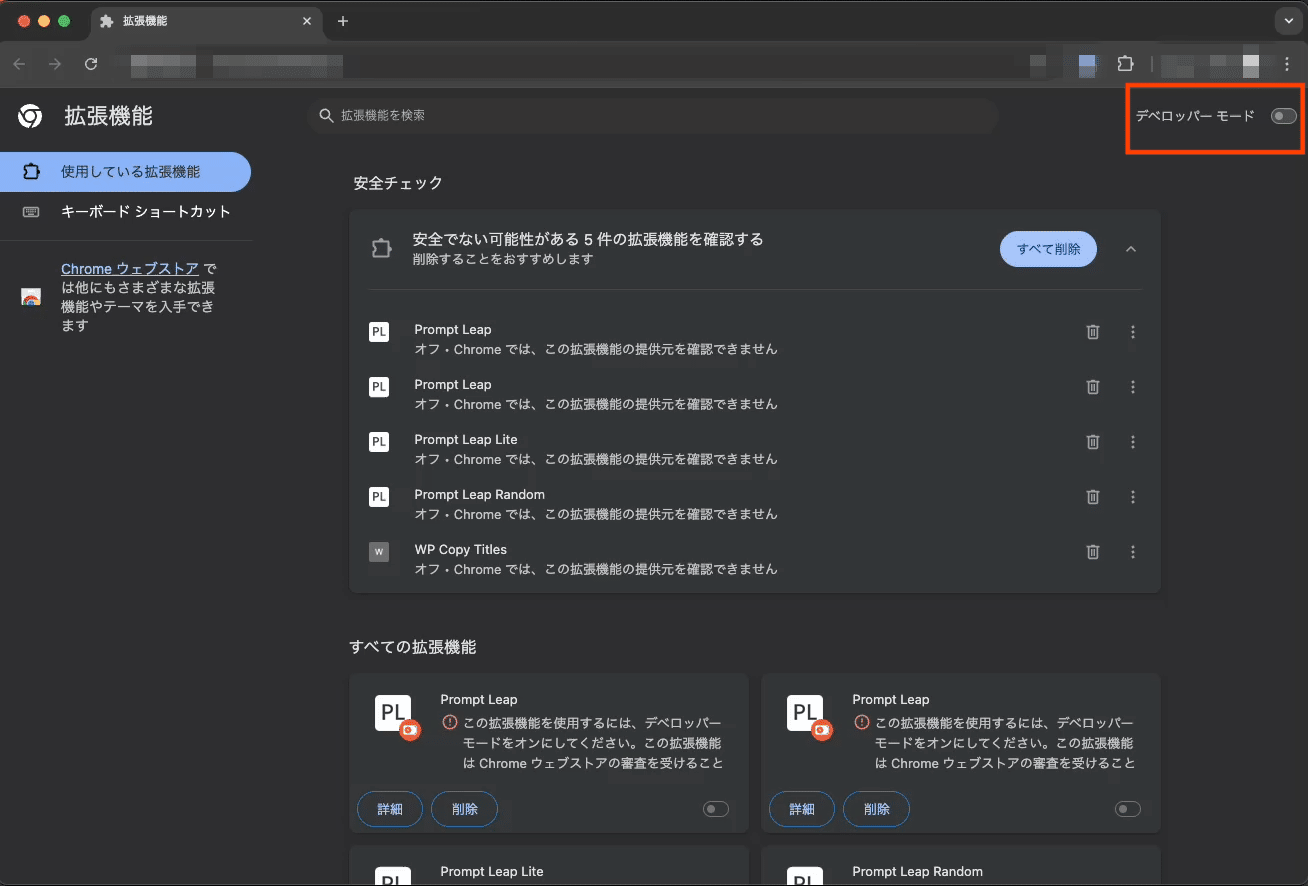The image size is (1308, 886).
Task: Open more options for WP Copy Titles
Action: (x=1133, y=551)
